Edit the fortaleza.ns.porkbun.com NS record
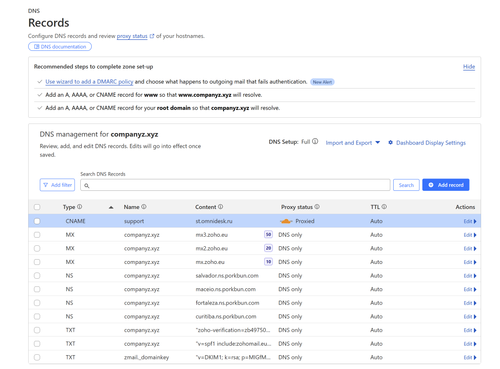The height and width of the screenshot is (369, 500). pos(470,303)
